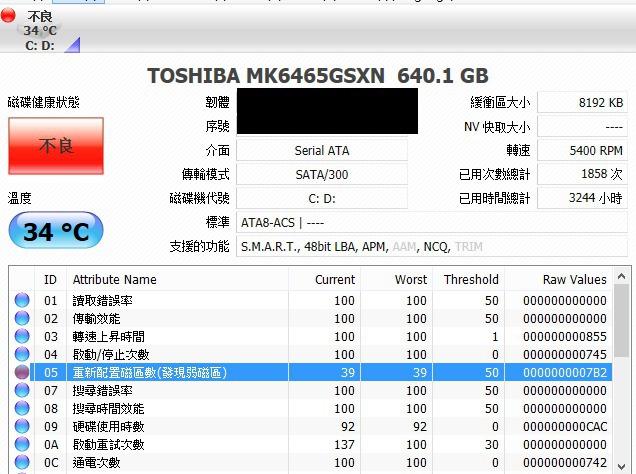Select the 搜尋時間效能 attribute row
The height and width of the screenshot is (474, 636).
pyautogui.click(x=312, y=408)
